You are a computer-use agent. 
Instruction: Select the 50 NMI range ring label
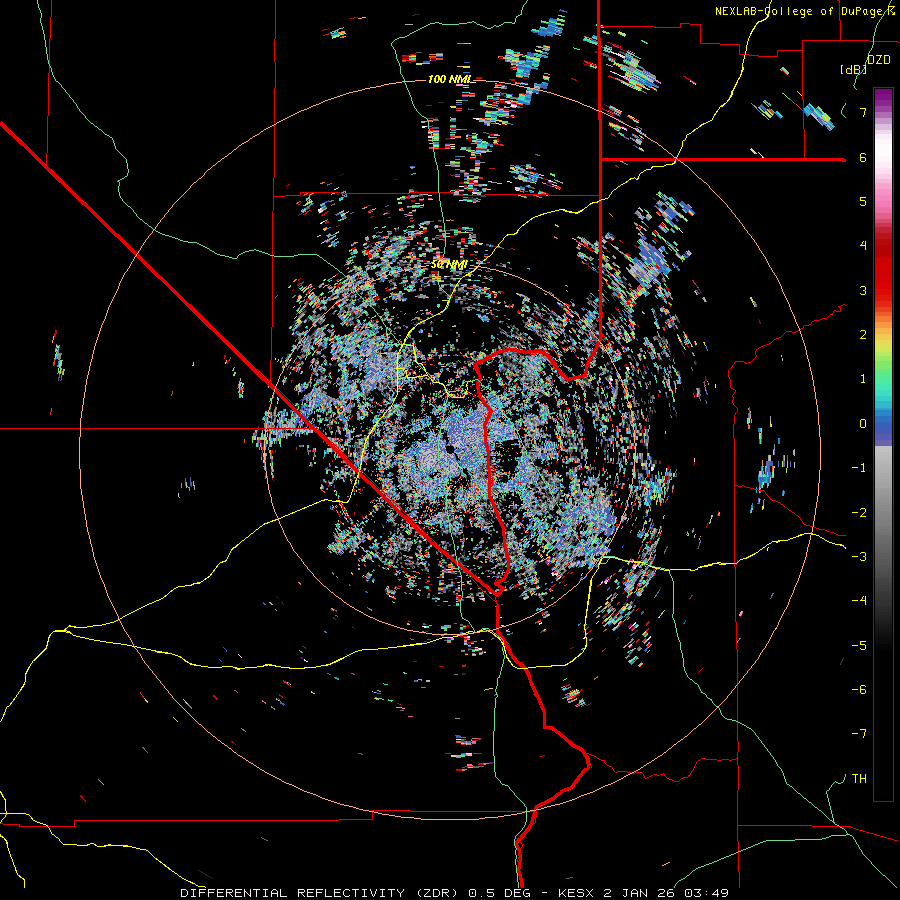point(449,265)
